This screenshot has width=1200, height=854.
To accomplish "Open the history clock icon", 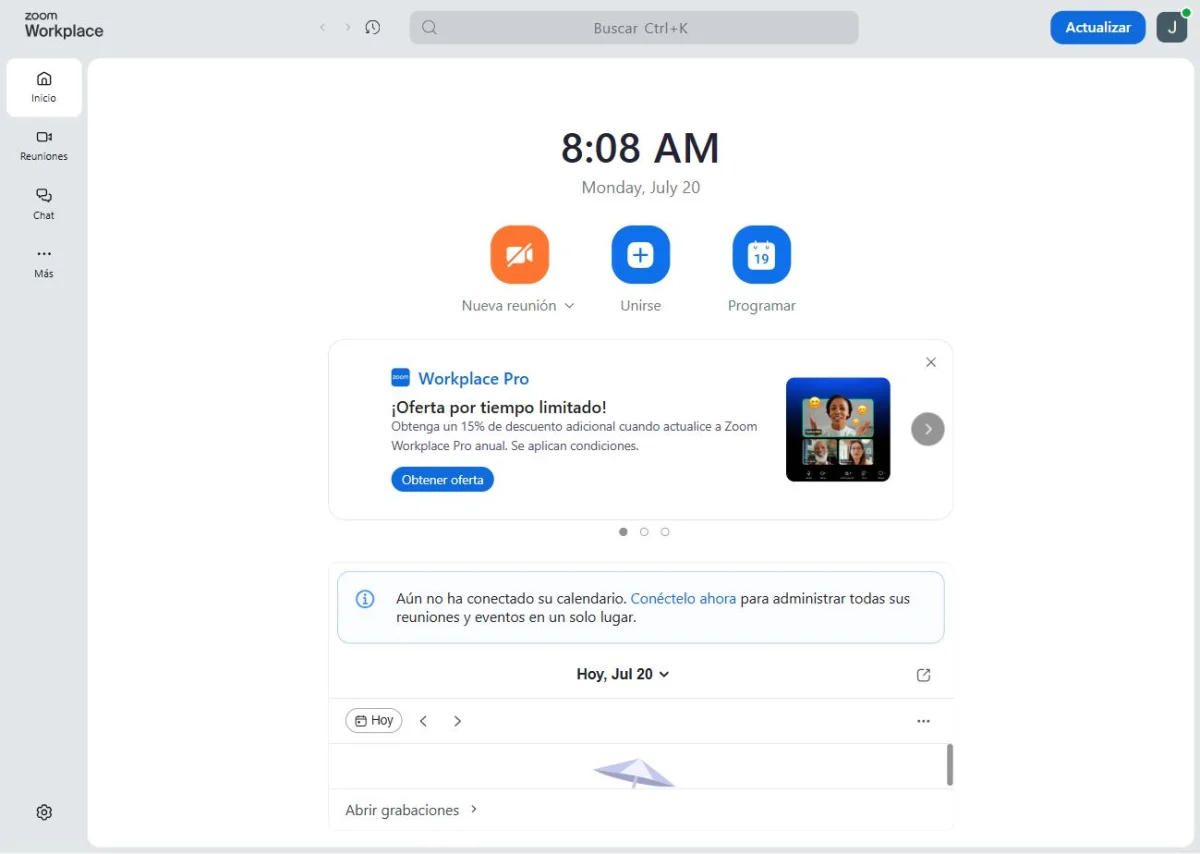I will 373,28.
